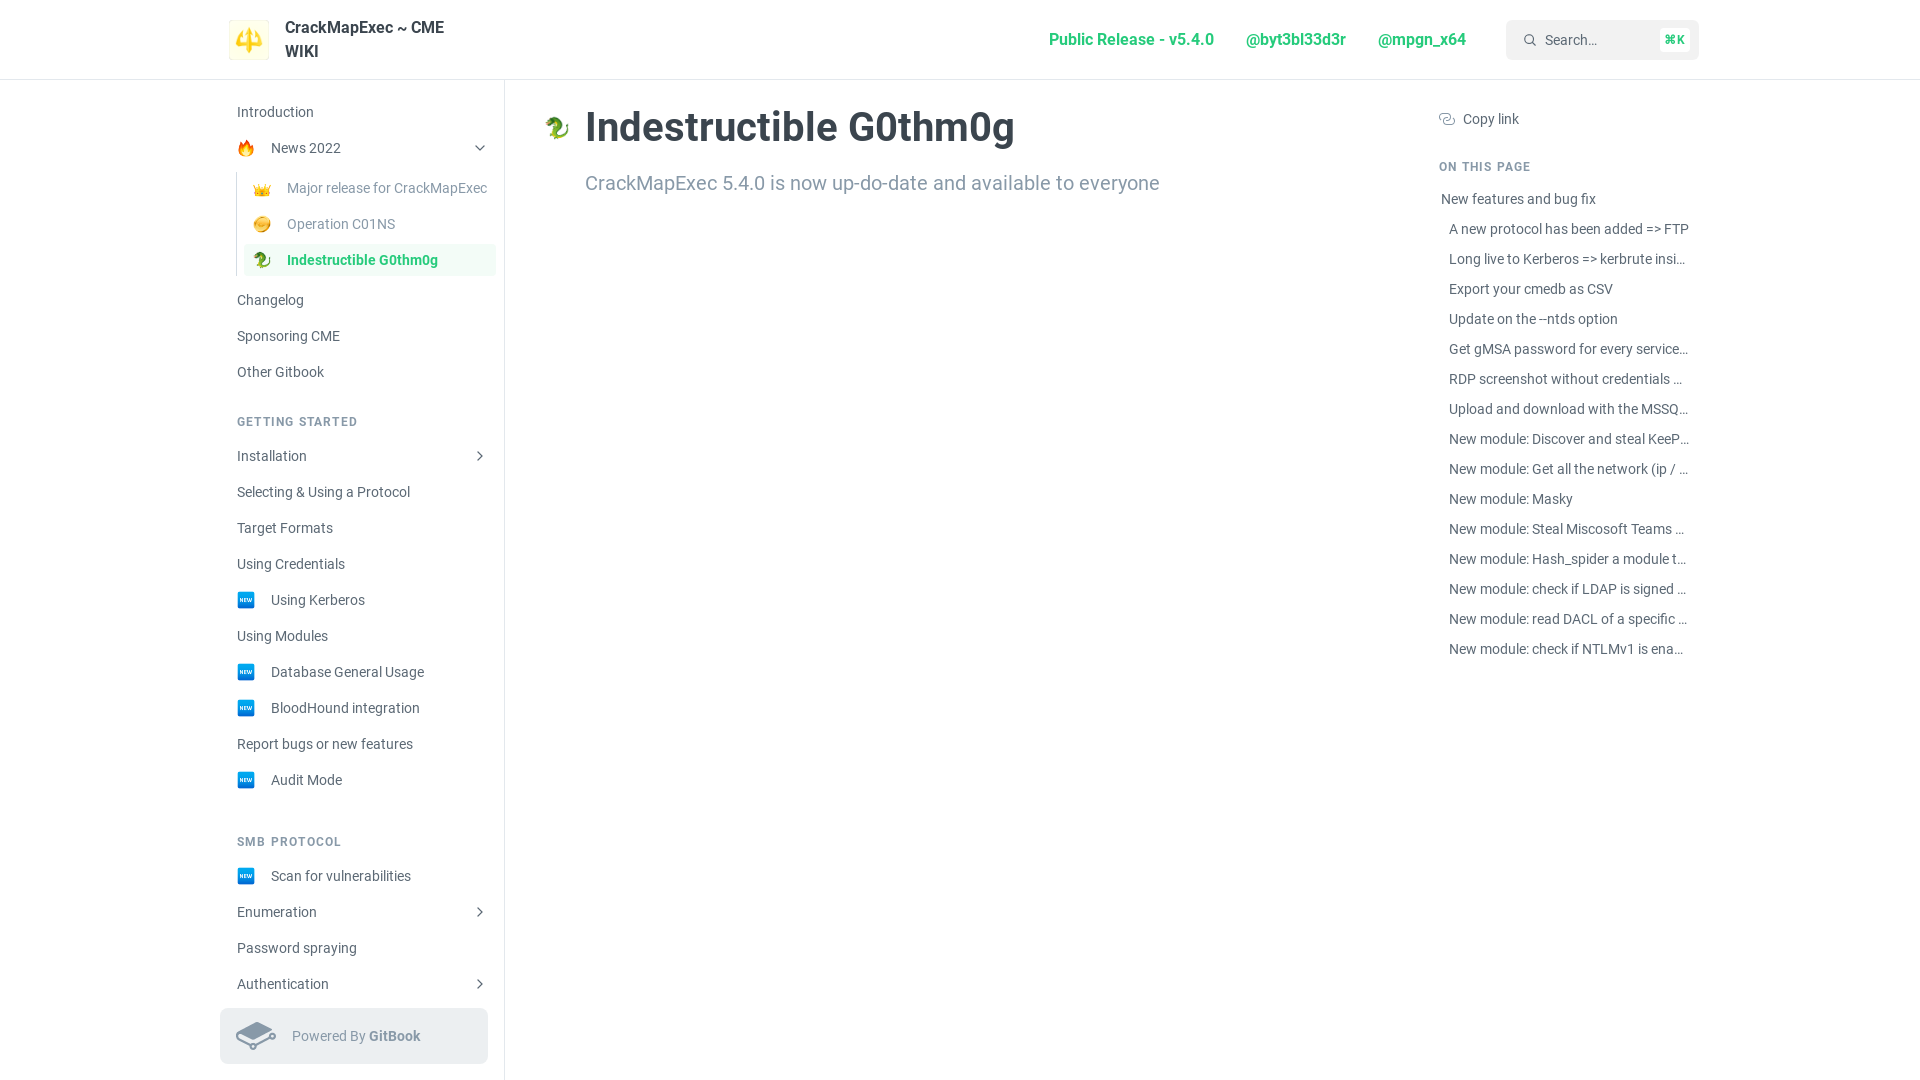Click the coin icon beside Operation C01NS
This screenshot has height=1080, width=1920.
262,224
